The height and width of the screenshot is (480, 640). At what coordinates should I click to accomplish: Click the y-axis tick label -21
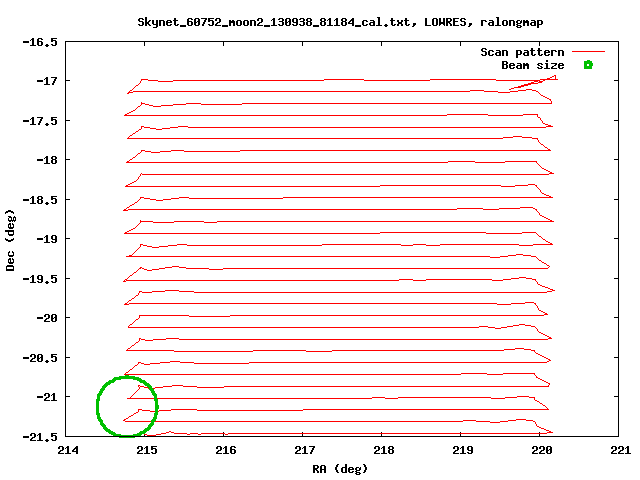pyautogui.click(x=47, y=397)
